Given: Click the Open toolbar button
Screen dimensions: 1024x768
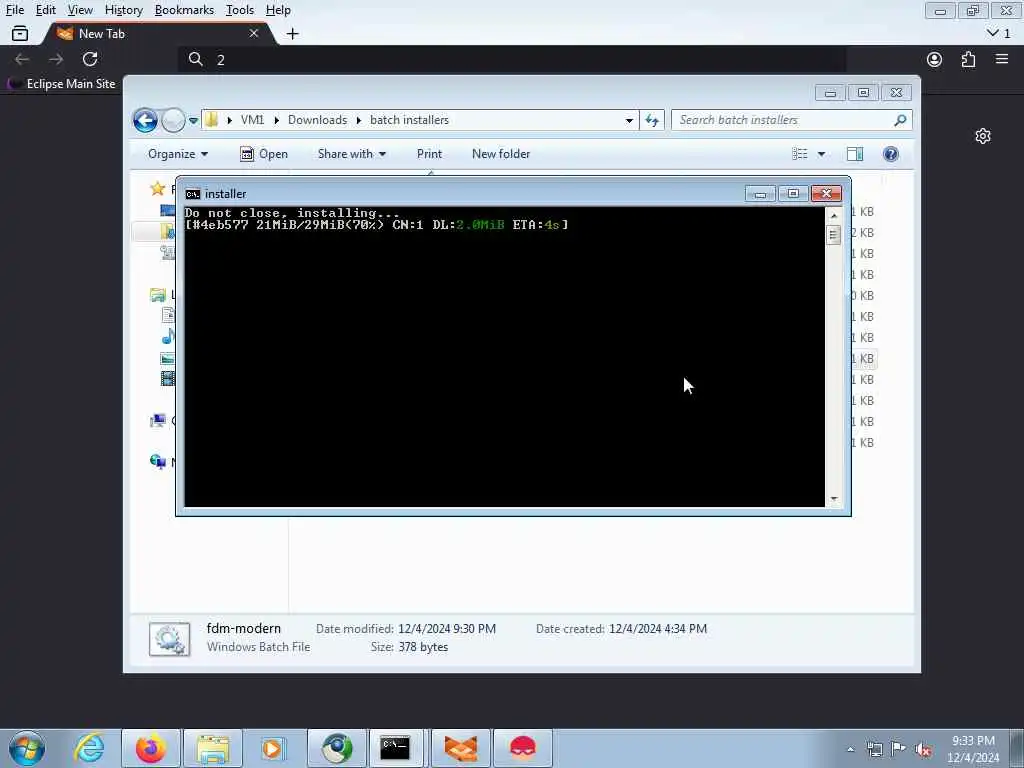Looking at the screenshot, I should coord(264,154).
